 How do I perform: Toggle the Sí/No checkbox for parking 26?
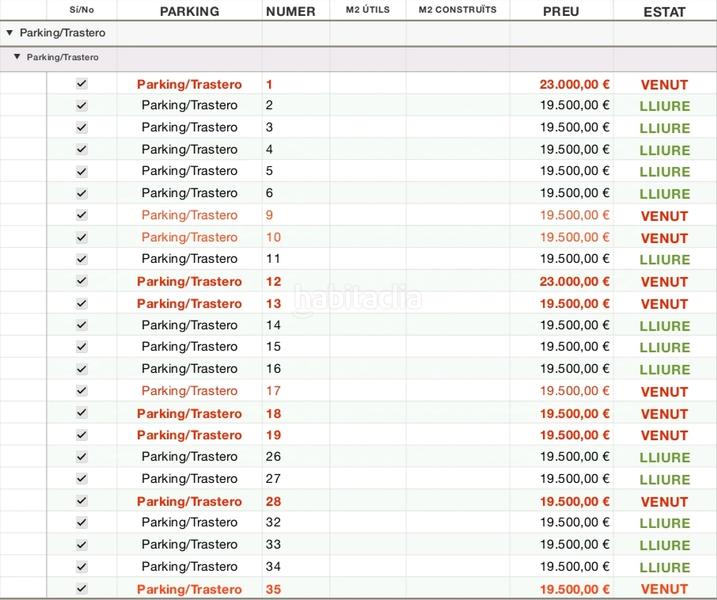pos(82,457)
